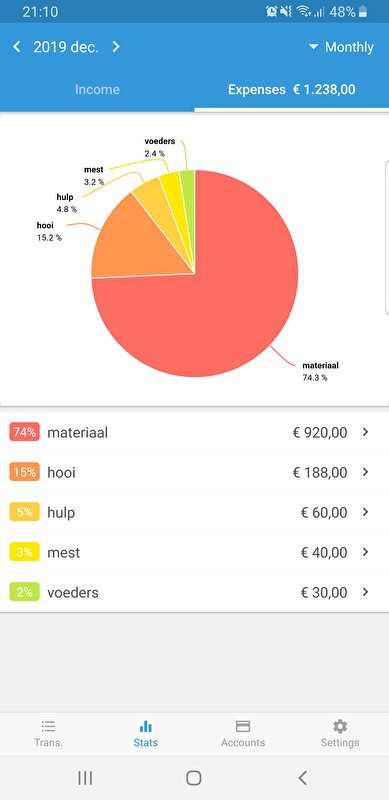
Task: Tap Android back navigation button
Action: coord(303,778)
